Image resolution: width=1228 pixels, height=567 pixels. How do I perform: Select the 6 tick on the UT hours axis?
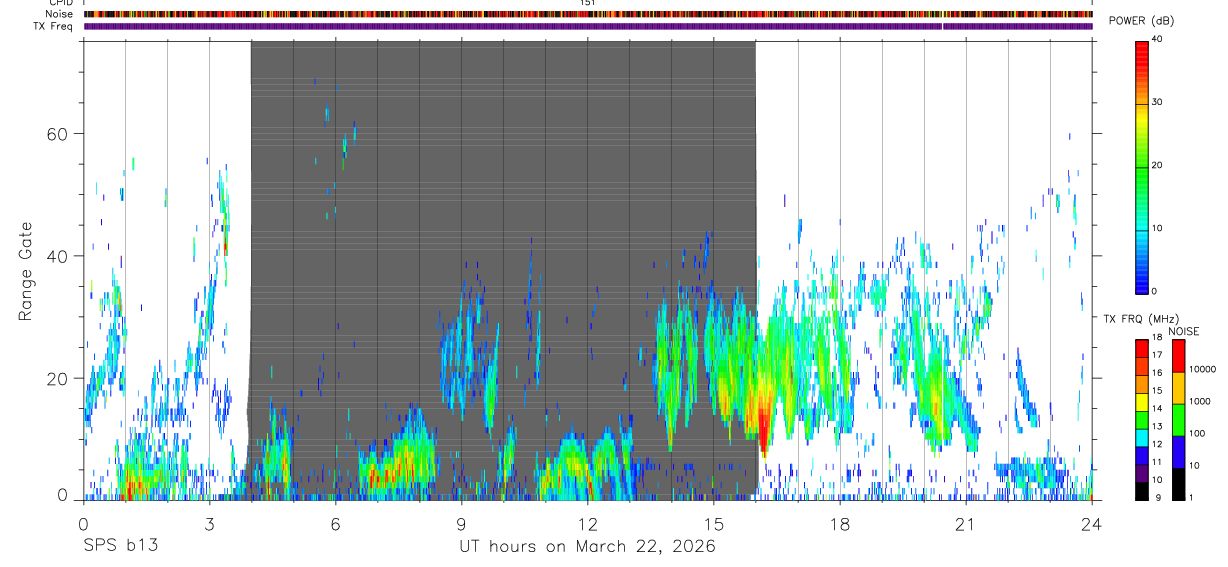[335, 523]
